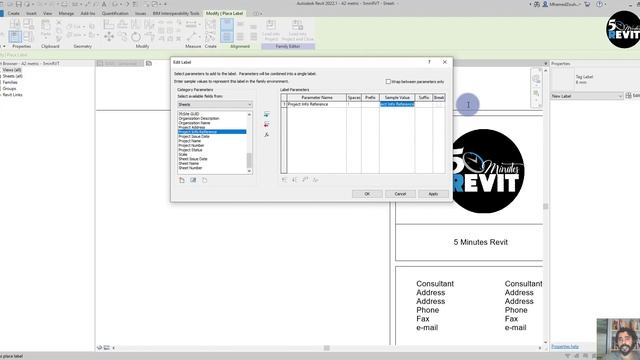640x360 pixels.
Task: Select Project Status in the fields list
Action: 190,150
